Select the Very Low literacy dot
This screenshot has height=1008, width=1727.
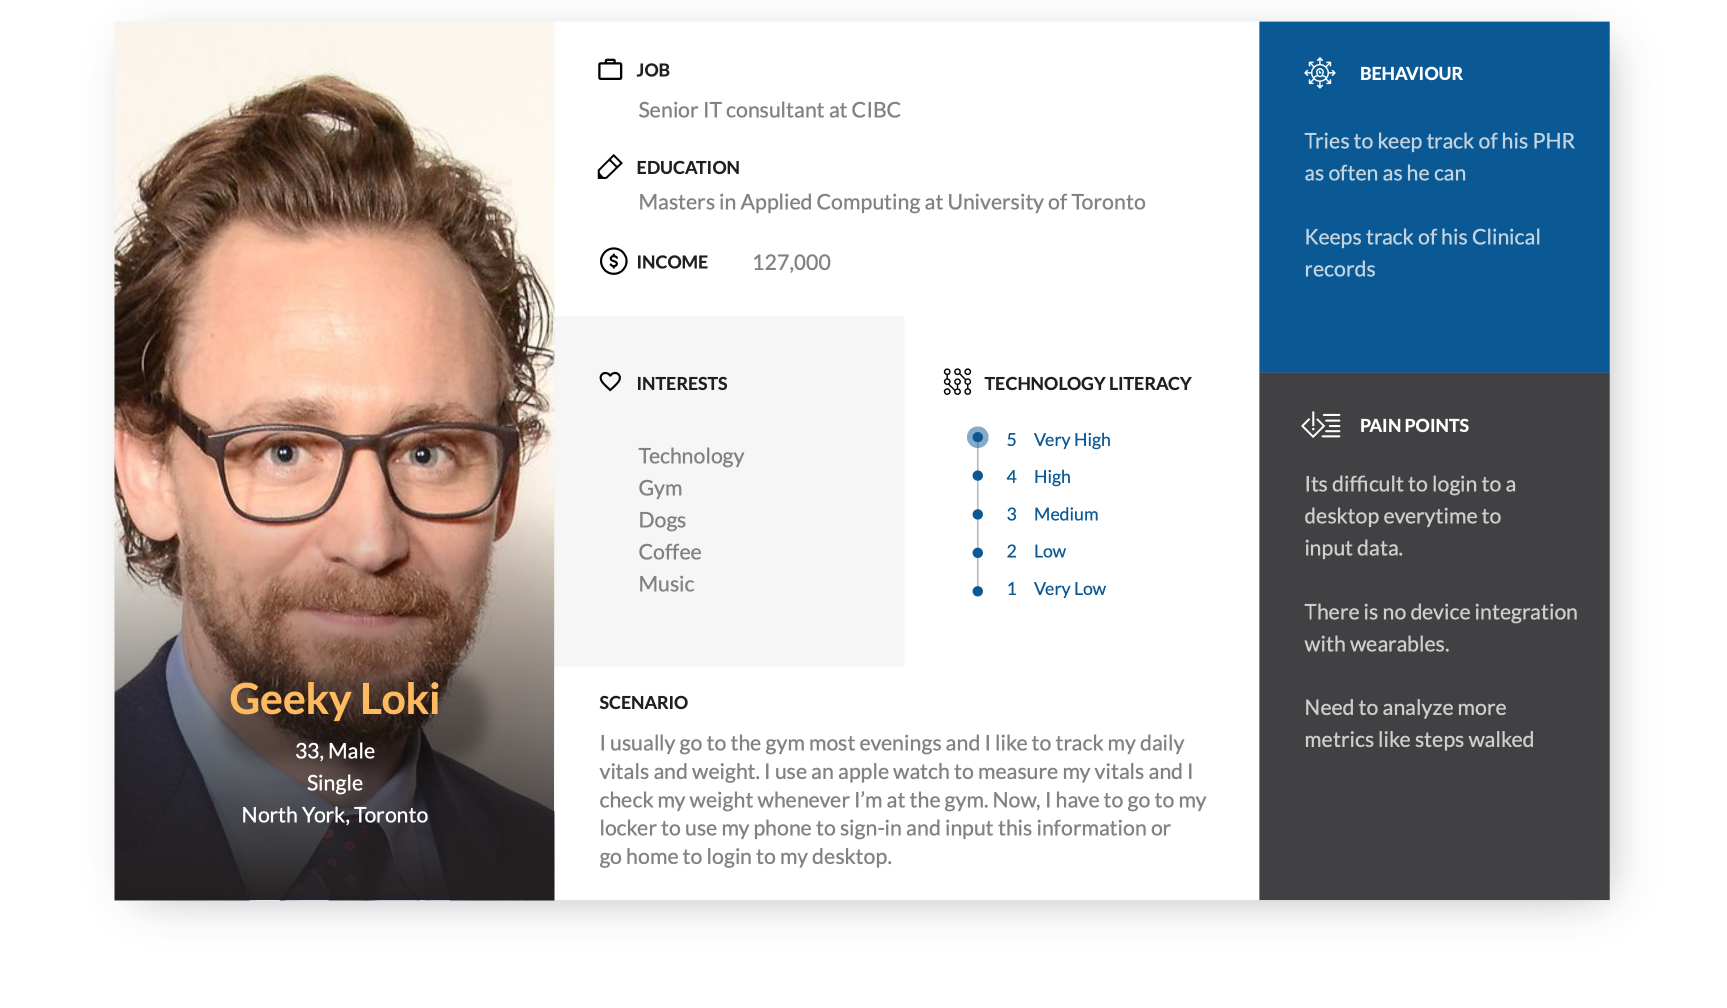(x=977, y=590)
